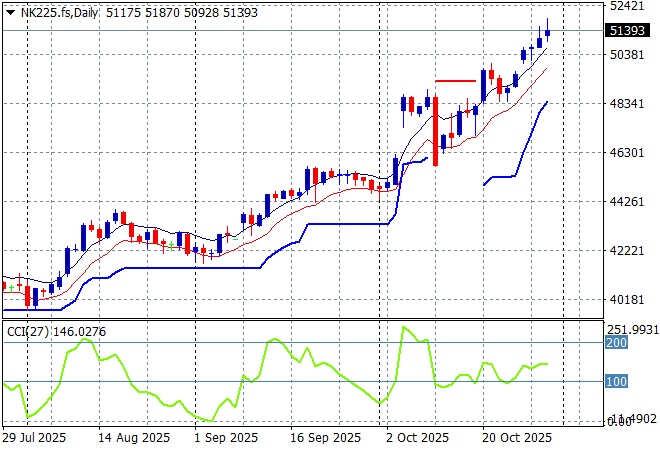Click the 44261 price axis label
The height and width of the screenshot is (450, 660).
click(x=625, y=202)
